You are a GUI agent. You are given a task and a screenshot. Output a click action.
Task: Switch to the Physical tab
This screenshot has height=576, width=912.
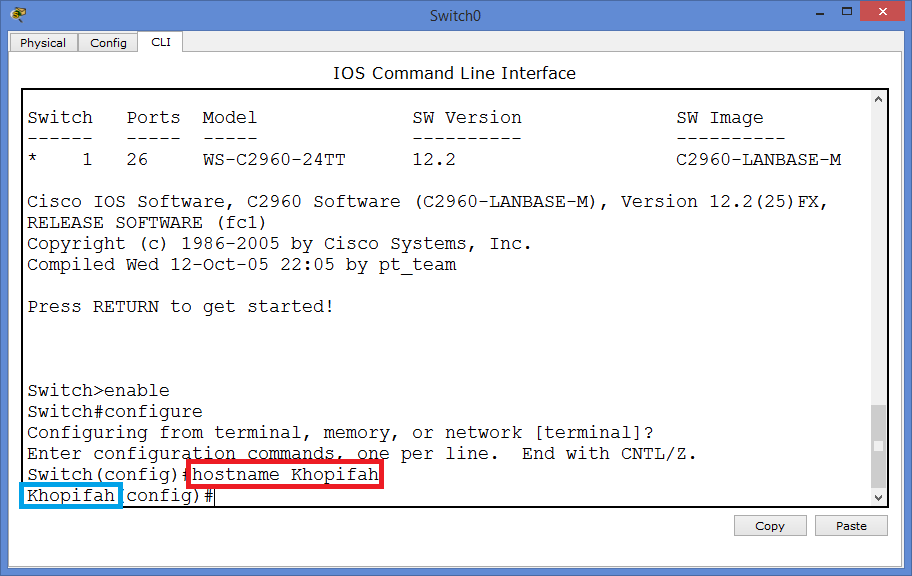coord(43,43)
